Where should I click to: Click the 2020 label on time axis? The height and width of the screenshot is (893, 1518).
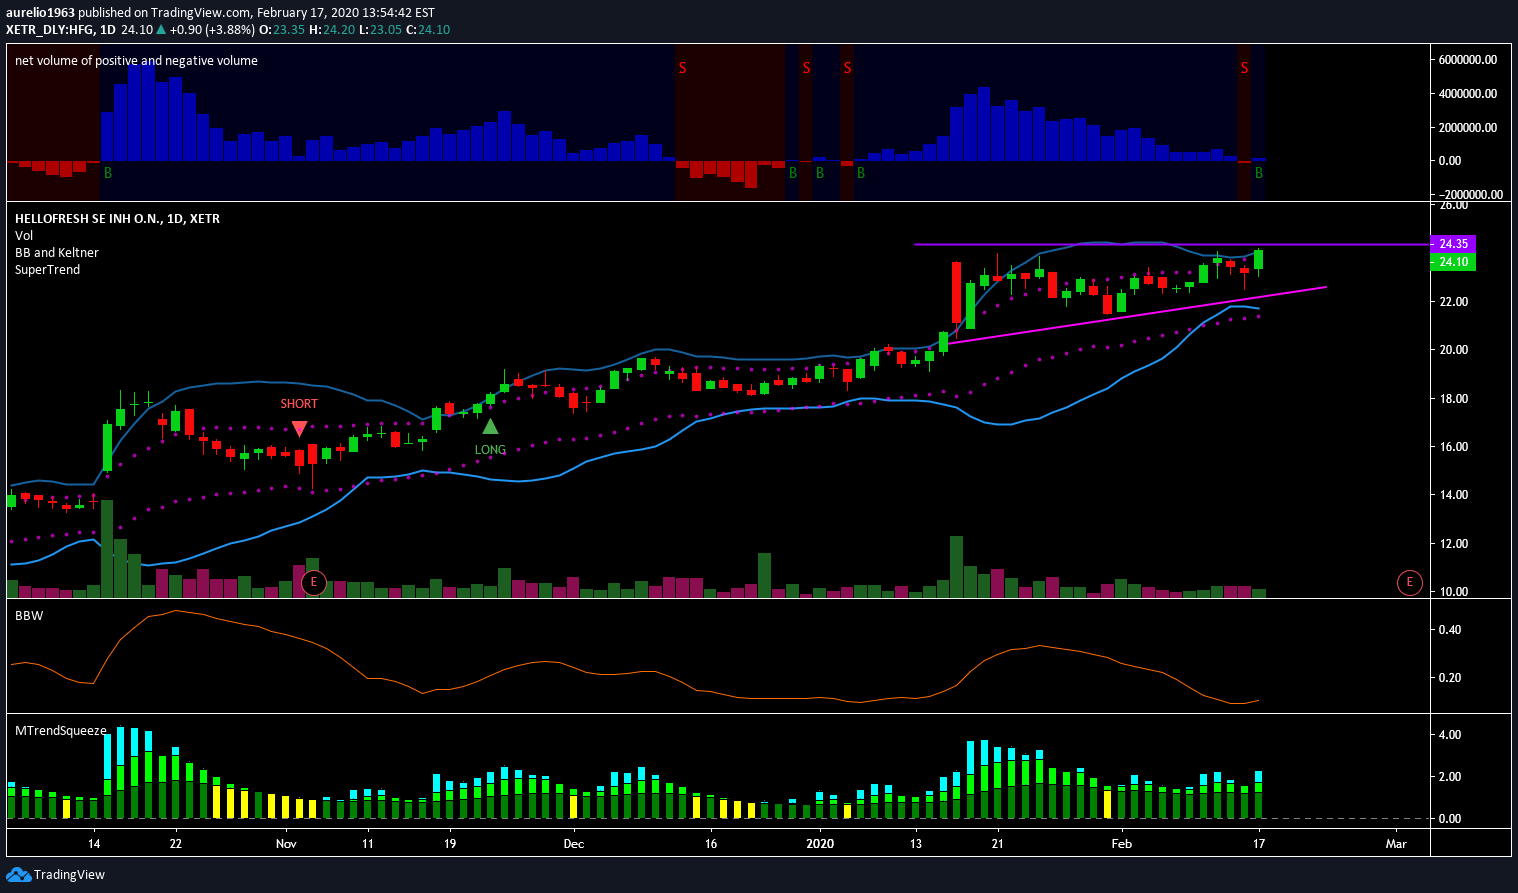[820, 844]
